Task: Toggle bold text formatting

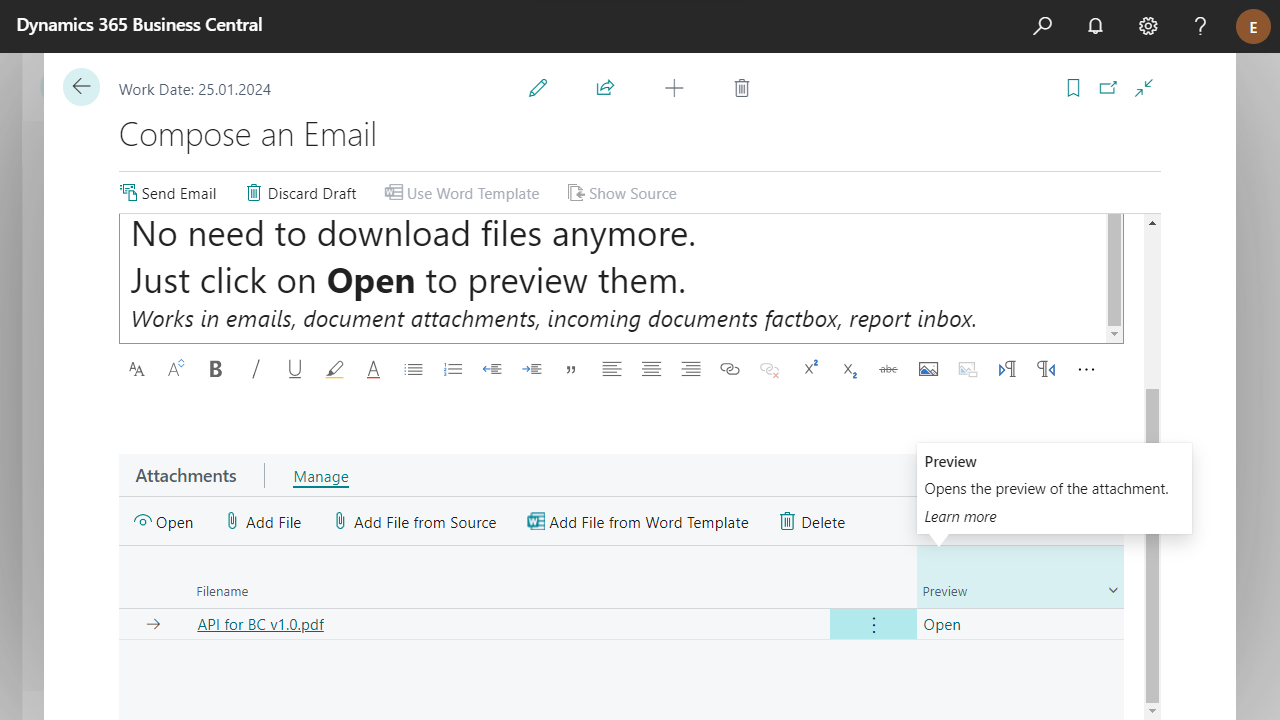Action: pyautogui.click(x=215, y=369)
